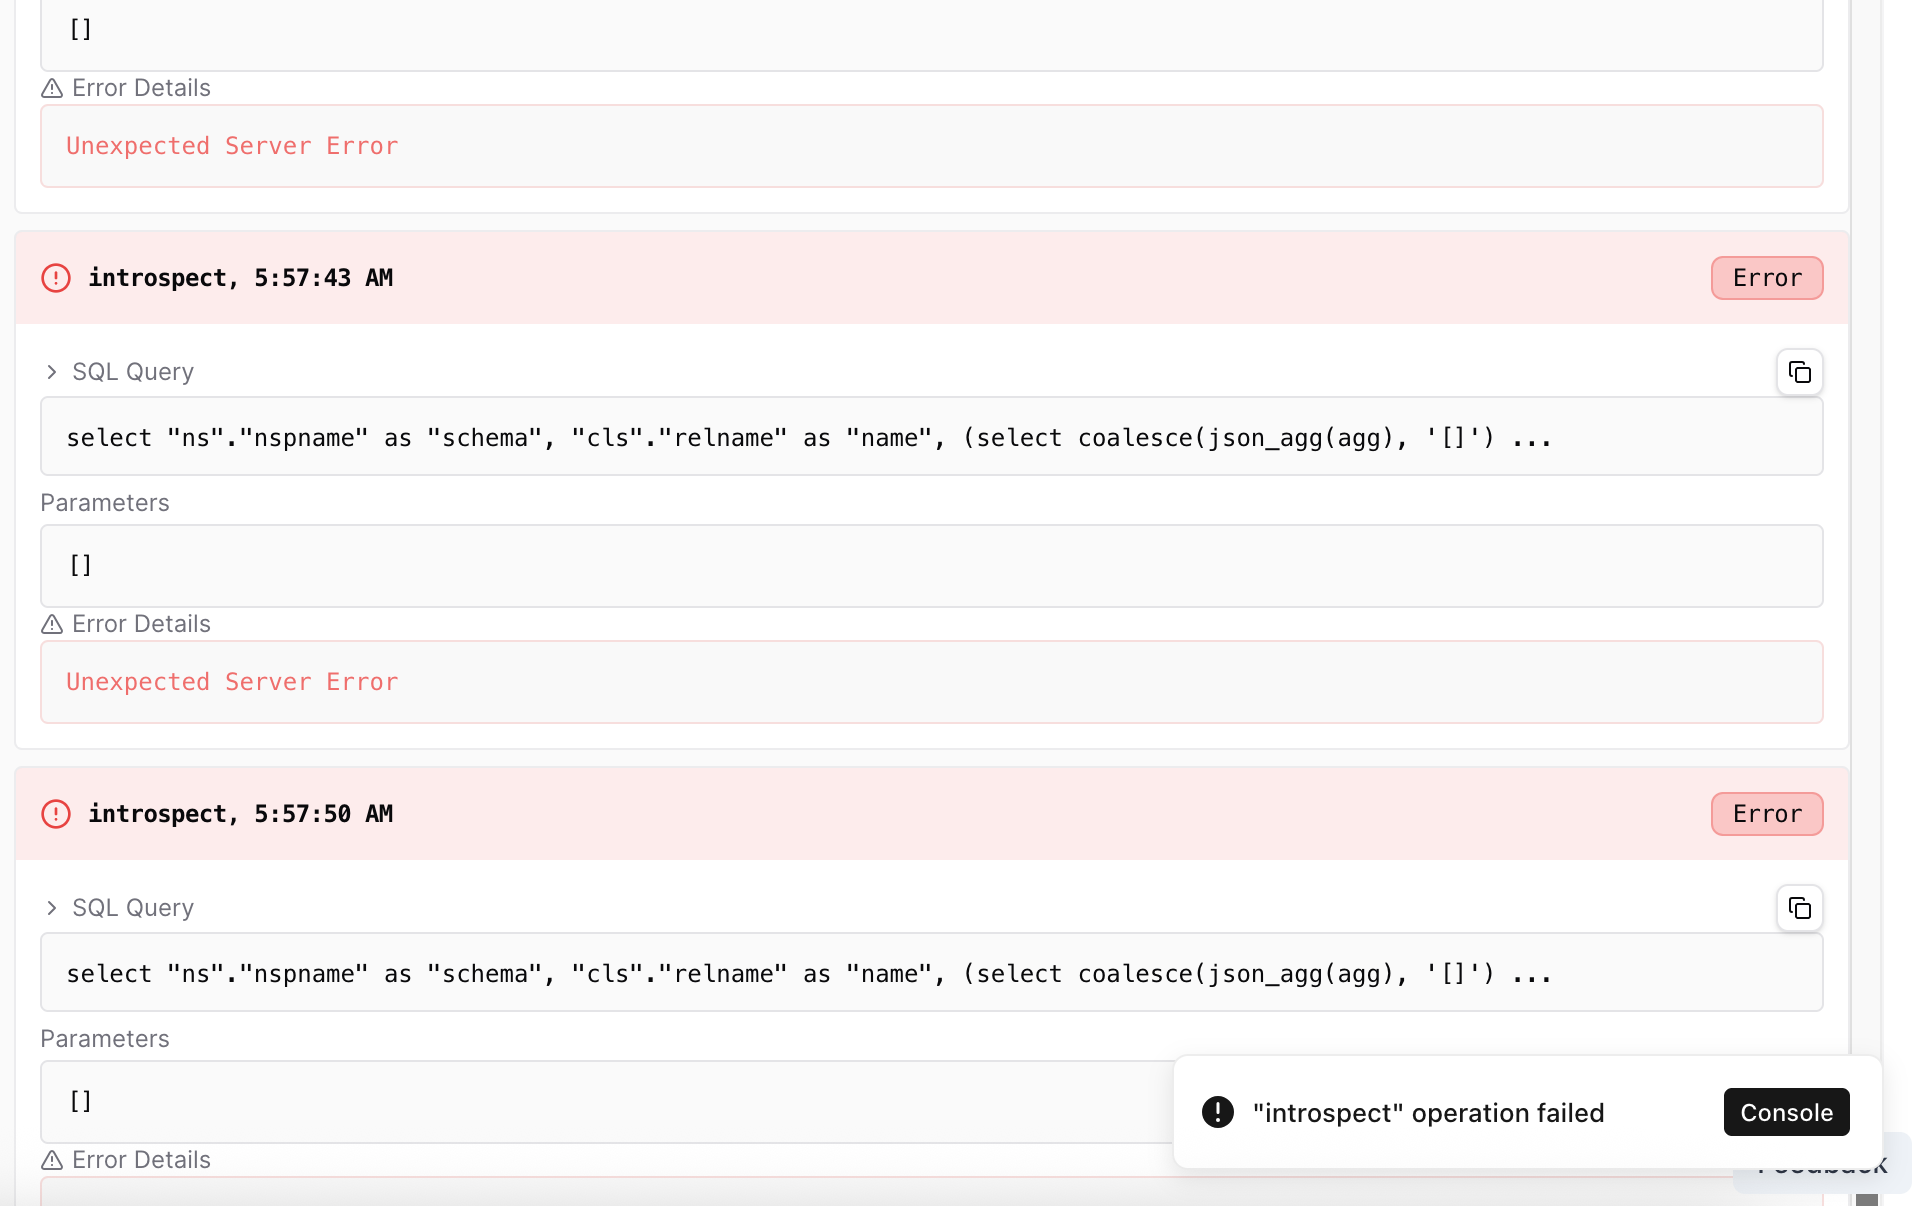
Task: Copy the SQL query from the 5:57:50 entry
Action: 1799,908
